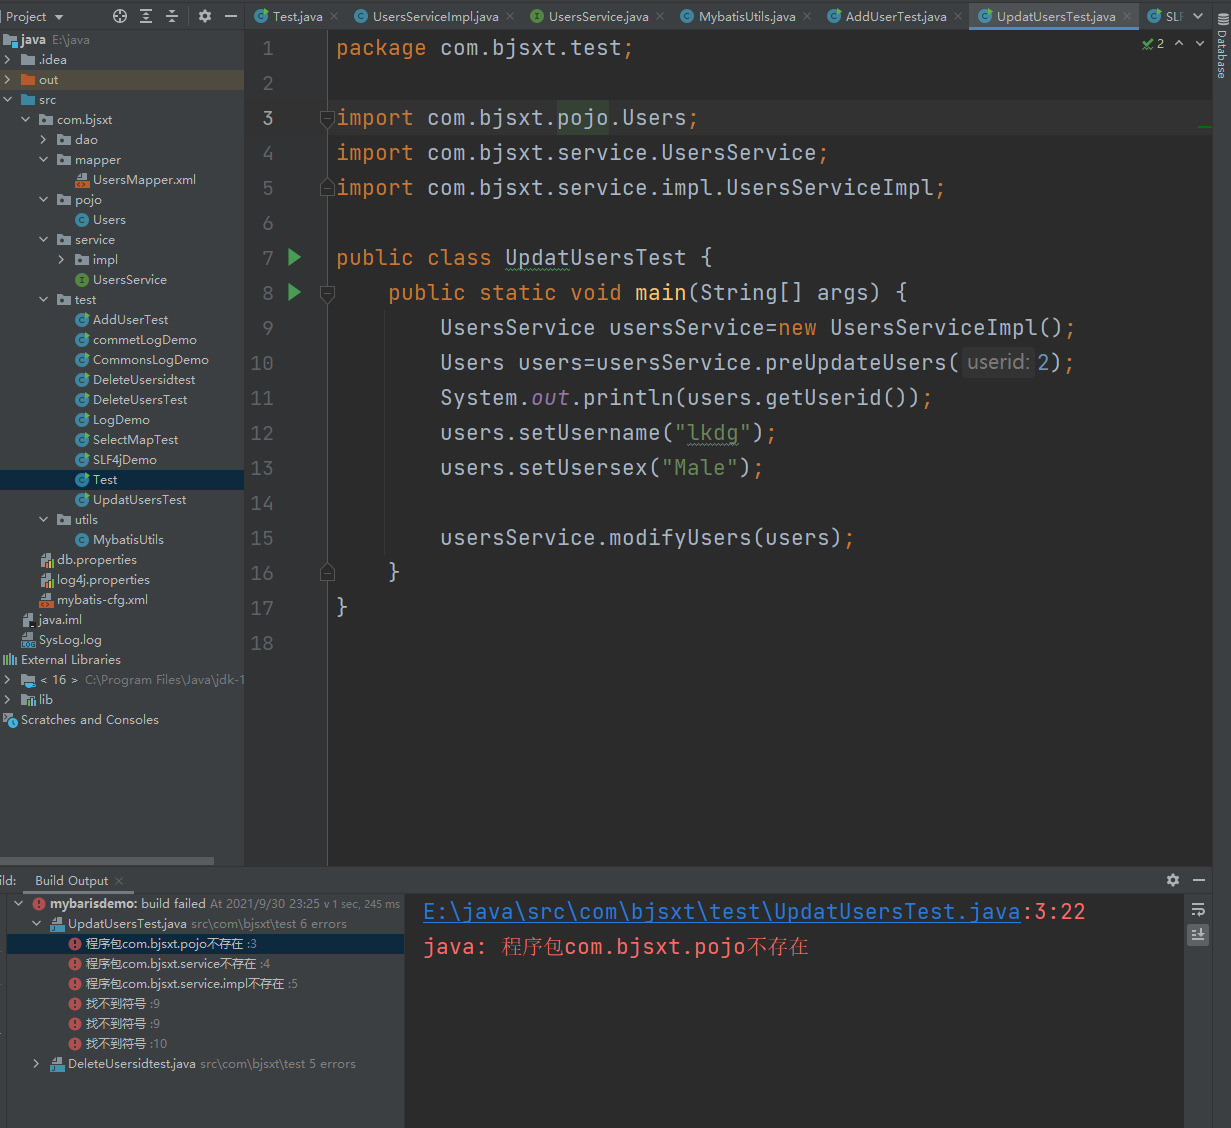Go to next highlighted problem
Viewport: 1231px width, 1128px height.
(1200, 44)
